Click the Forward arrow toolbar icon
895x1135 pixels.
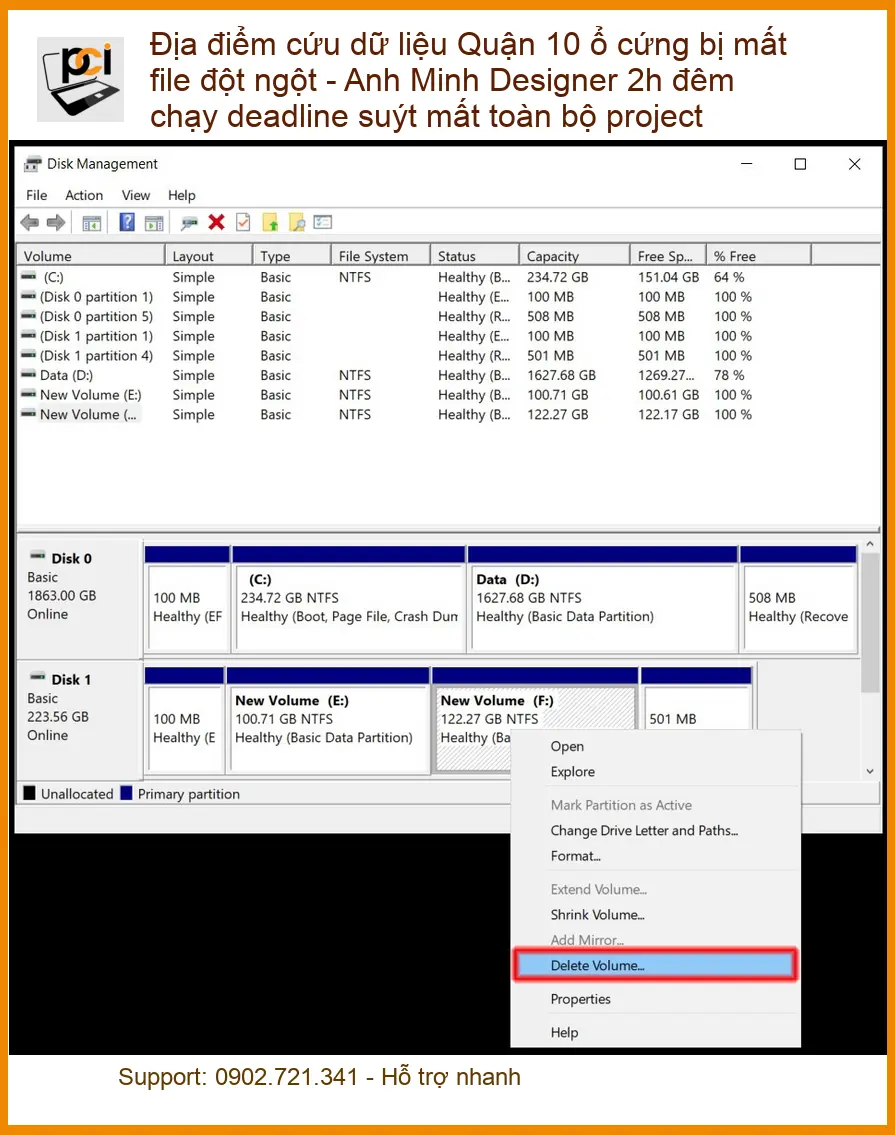pyautogui.click(x=56, y=223)
